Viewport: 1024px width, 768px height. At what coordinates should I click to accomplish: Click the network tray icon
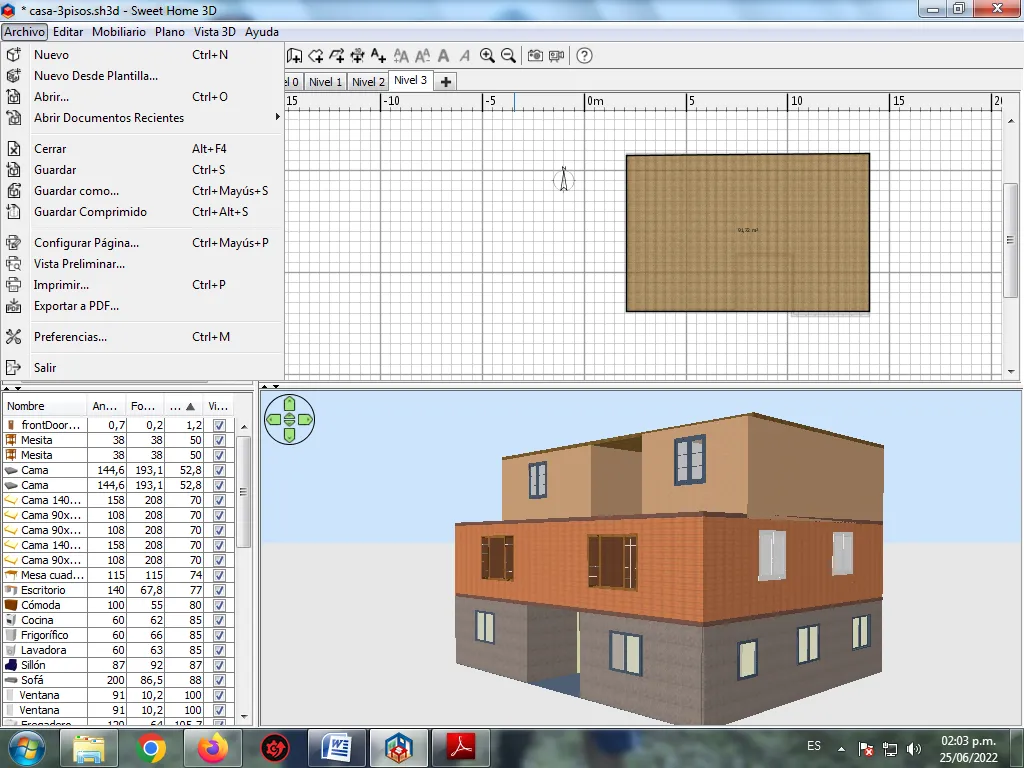889,749
